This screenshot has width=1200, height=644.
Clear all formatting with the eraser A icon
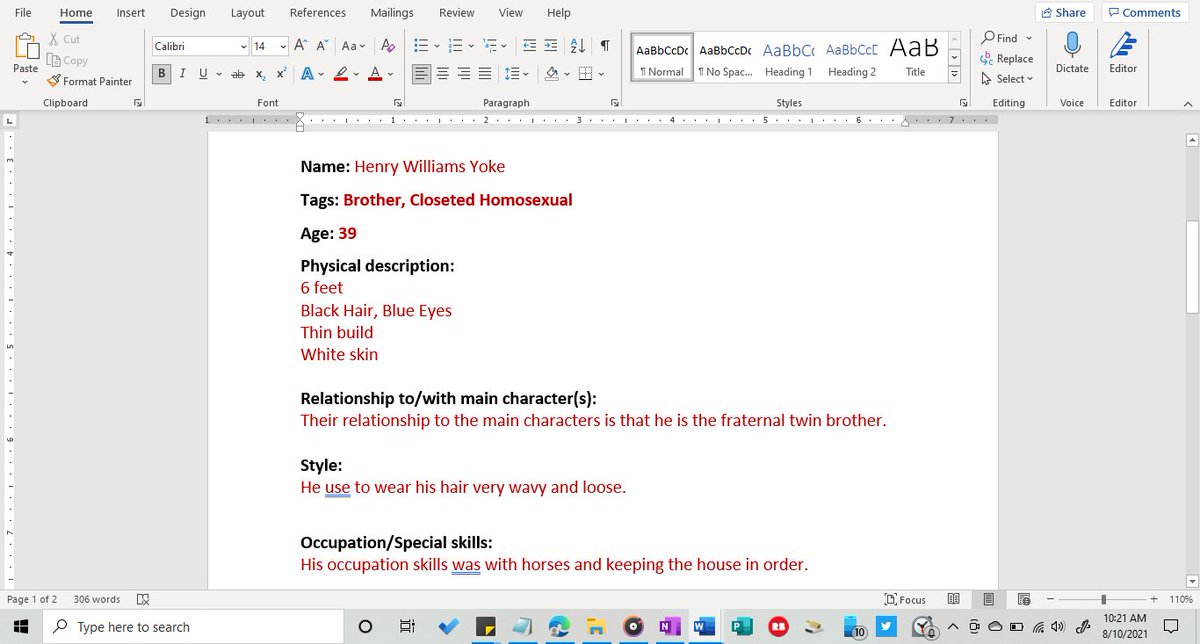(x=388, y=46)
